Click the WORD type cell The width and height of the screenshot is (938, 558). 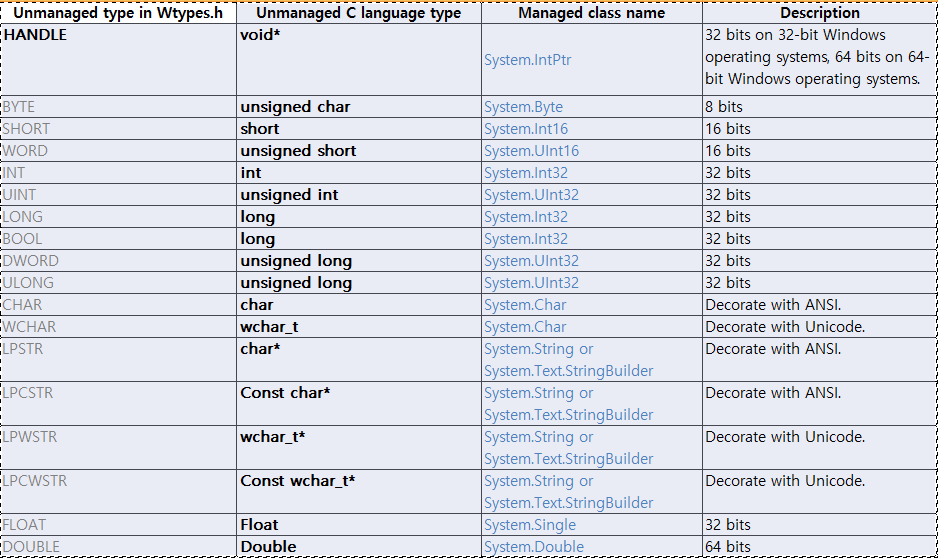[x=118, y=151]
